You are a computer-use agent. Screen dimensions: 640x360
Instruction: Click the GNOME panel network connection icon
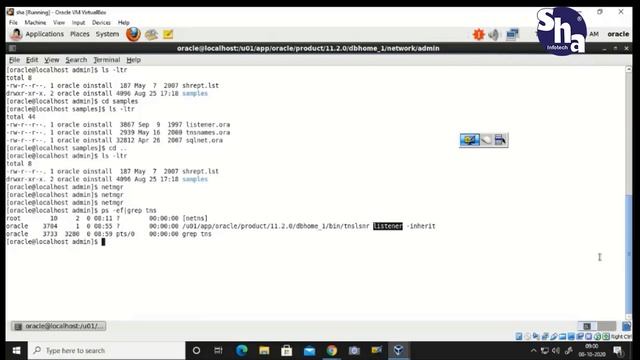[512, 34]
